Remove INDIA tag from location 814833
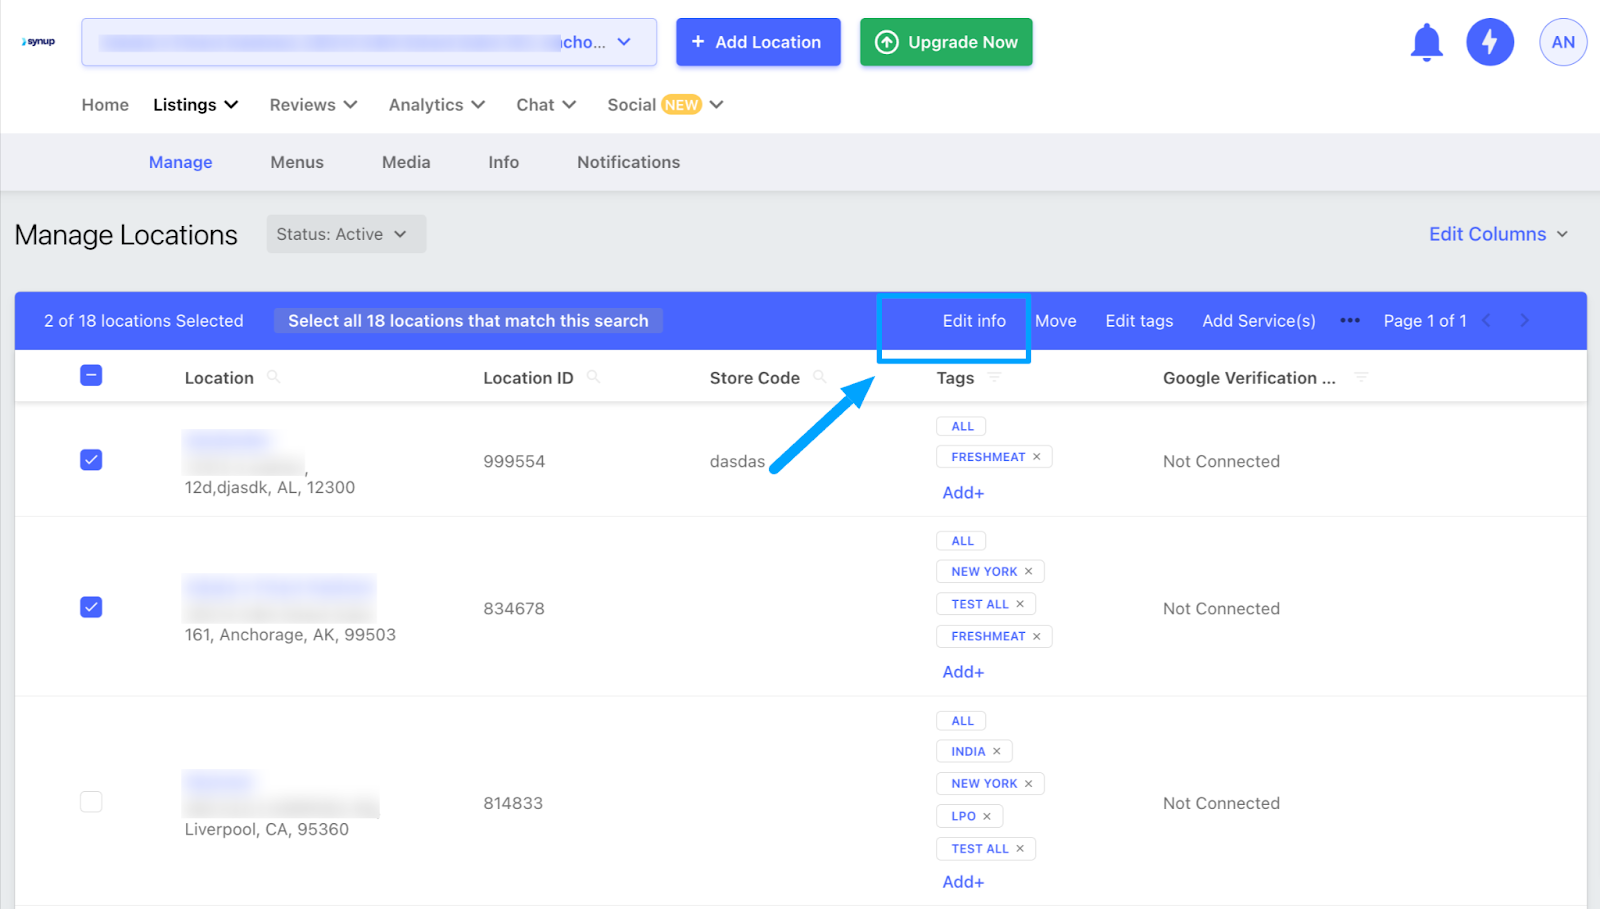Viewport: 1600px width, 909px height. pyautogui.click(x=997, y=752)
